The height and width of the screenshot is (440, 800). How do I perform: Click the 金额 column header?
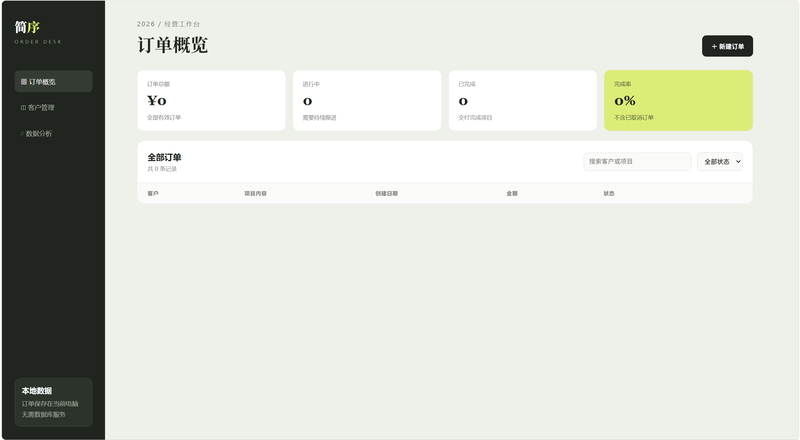click(x=512, y=193)
